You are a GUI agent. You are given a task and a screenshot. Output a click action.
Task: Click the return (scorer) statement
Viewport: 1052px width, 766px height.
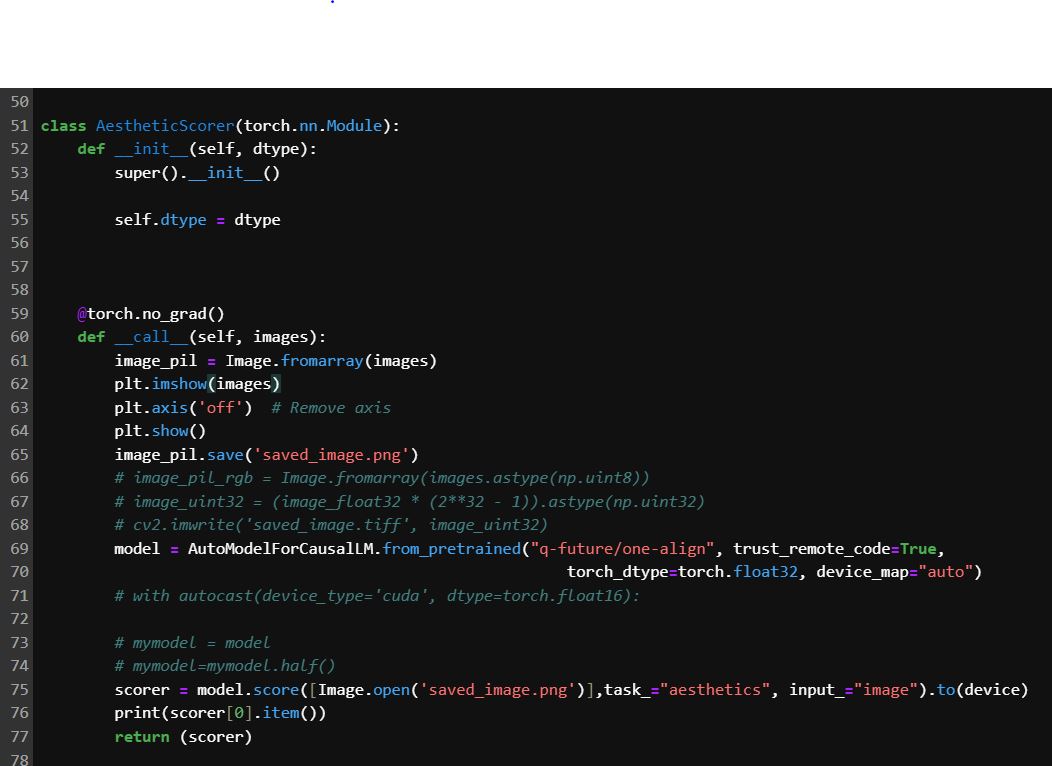coord(183,737)
